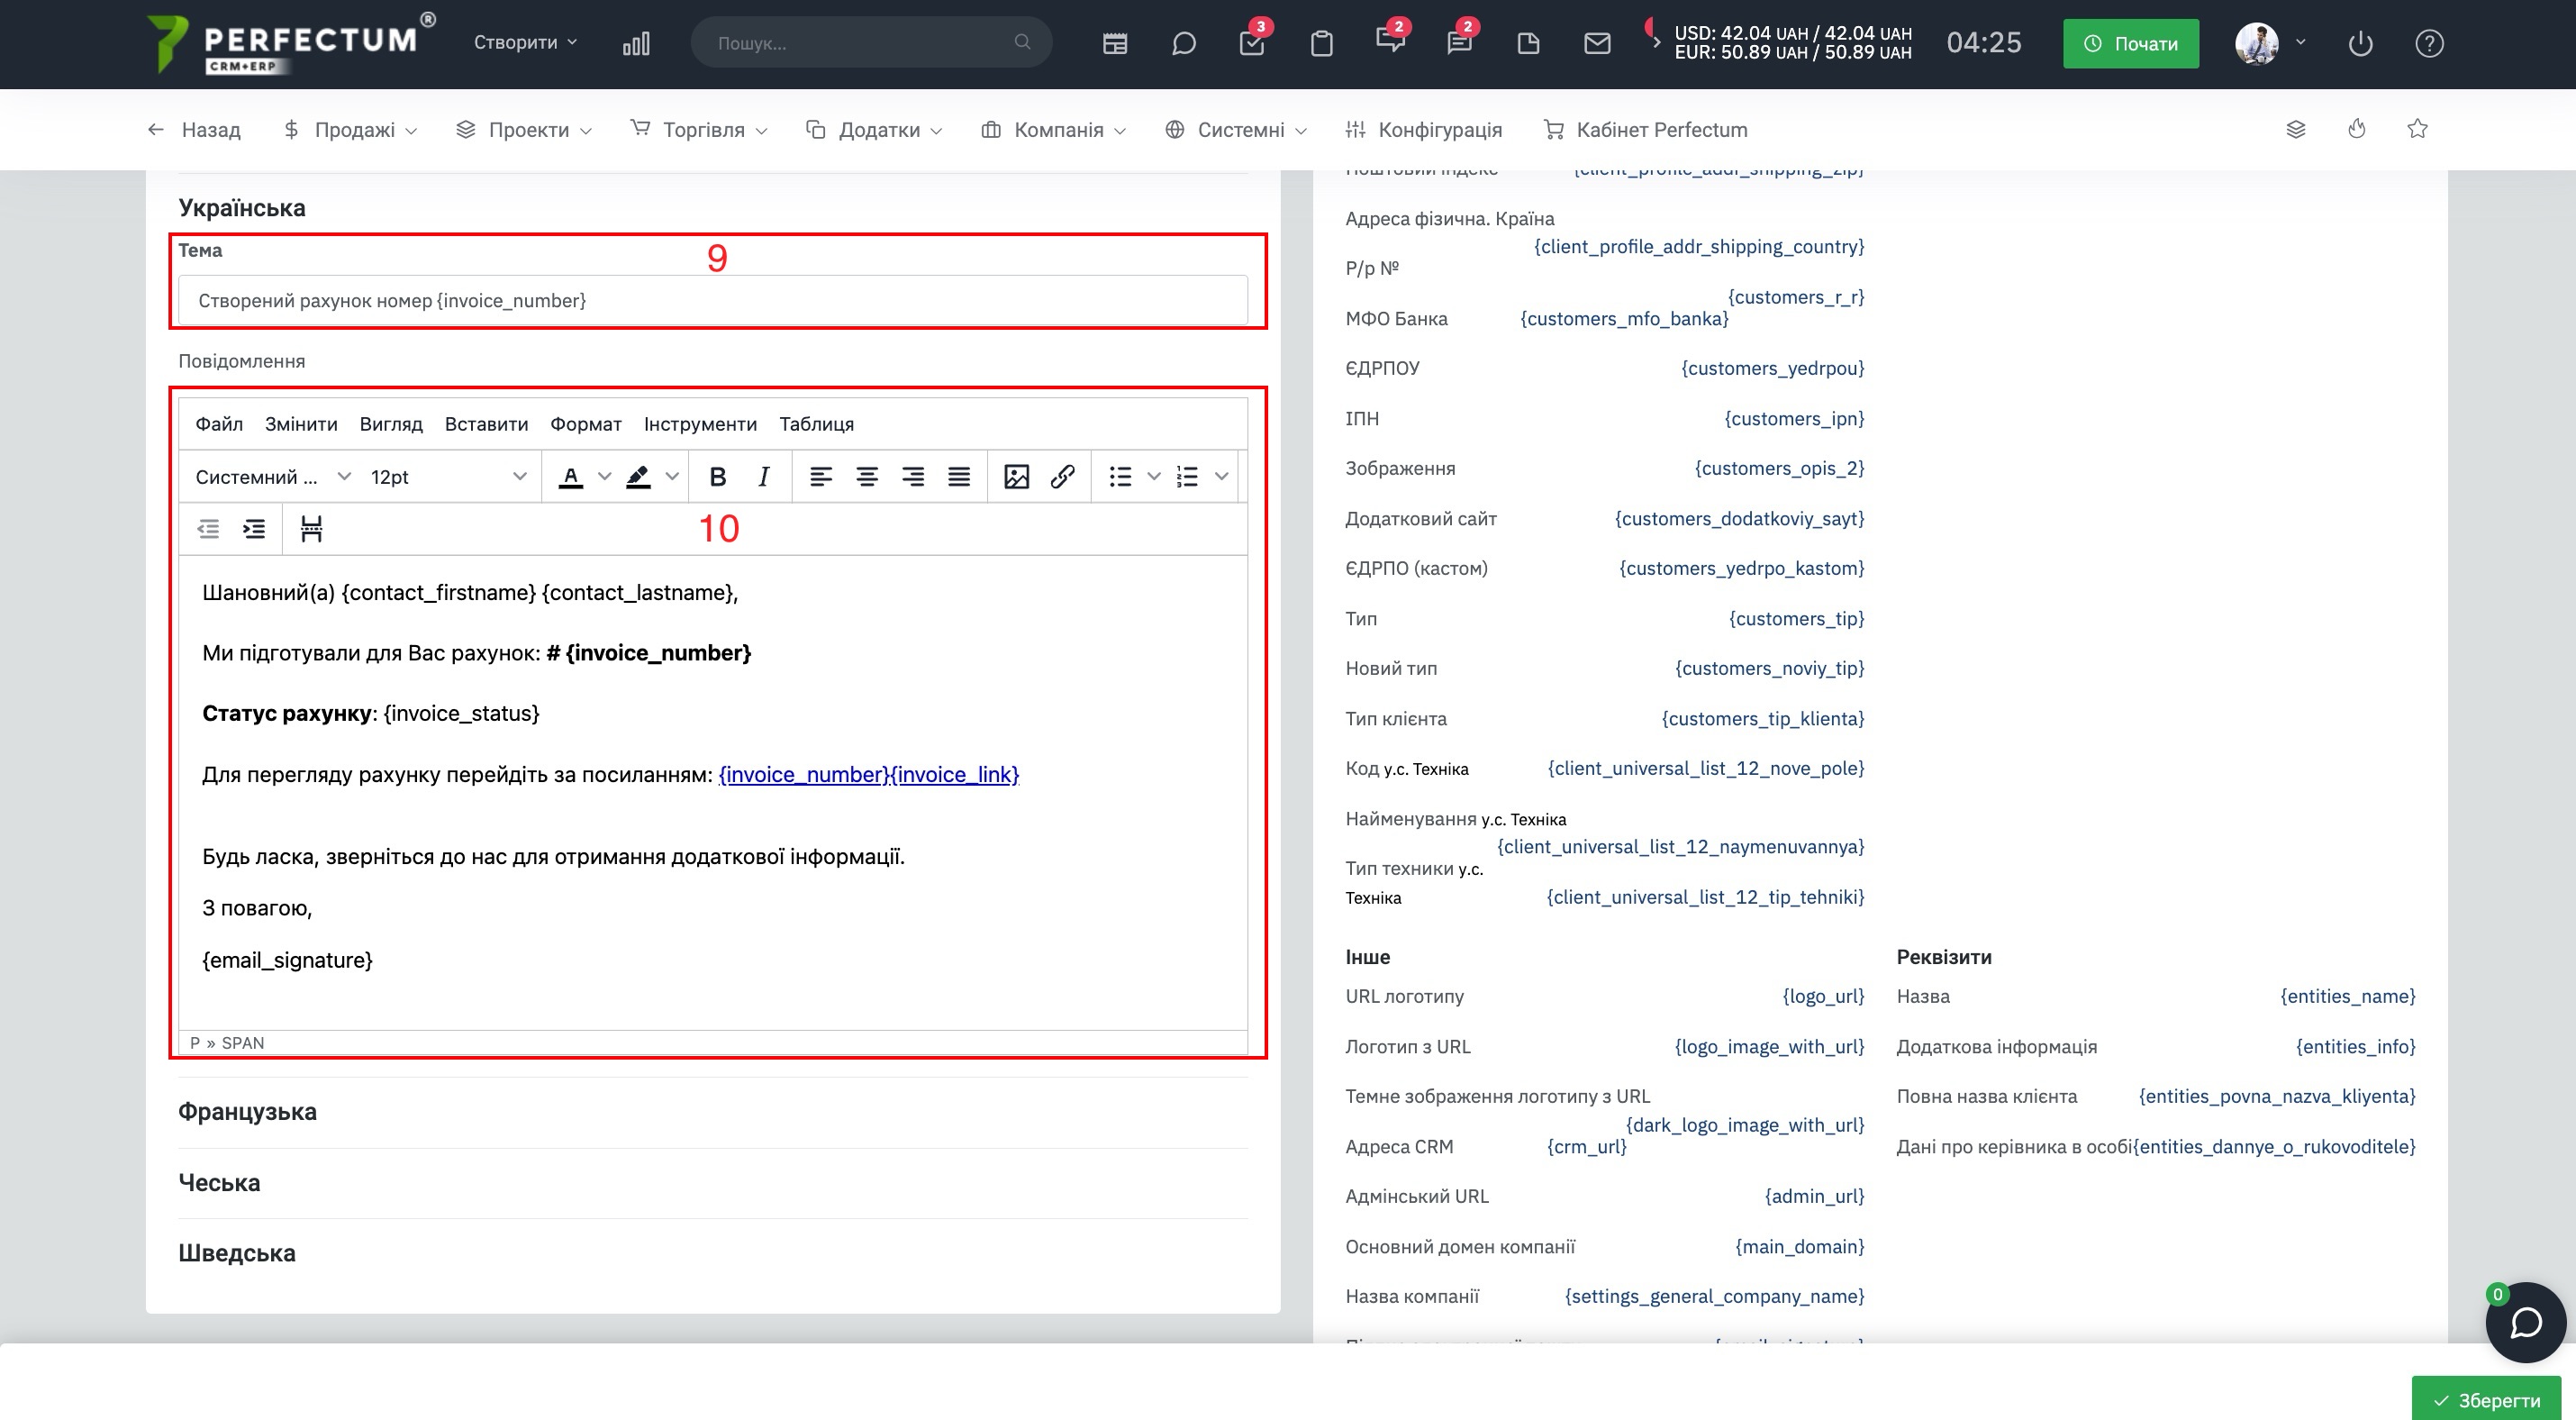2576x1420 pixels.
Task: Insert {customers_ipn} merge field
Action: (1794, 418)
